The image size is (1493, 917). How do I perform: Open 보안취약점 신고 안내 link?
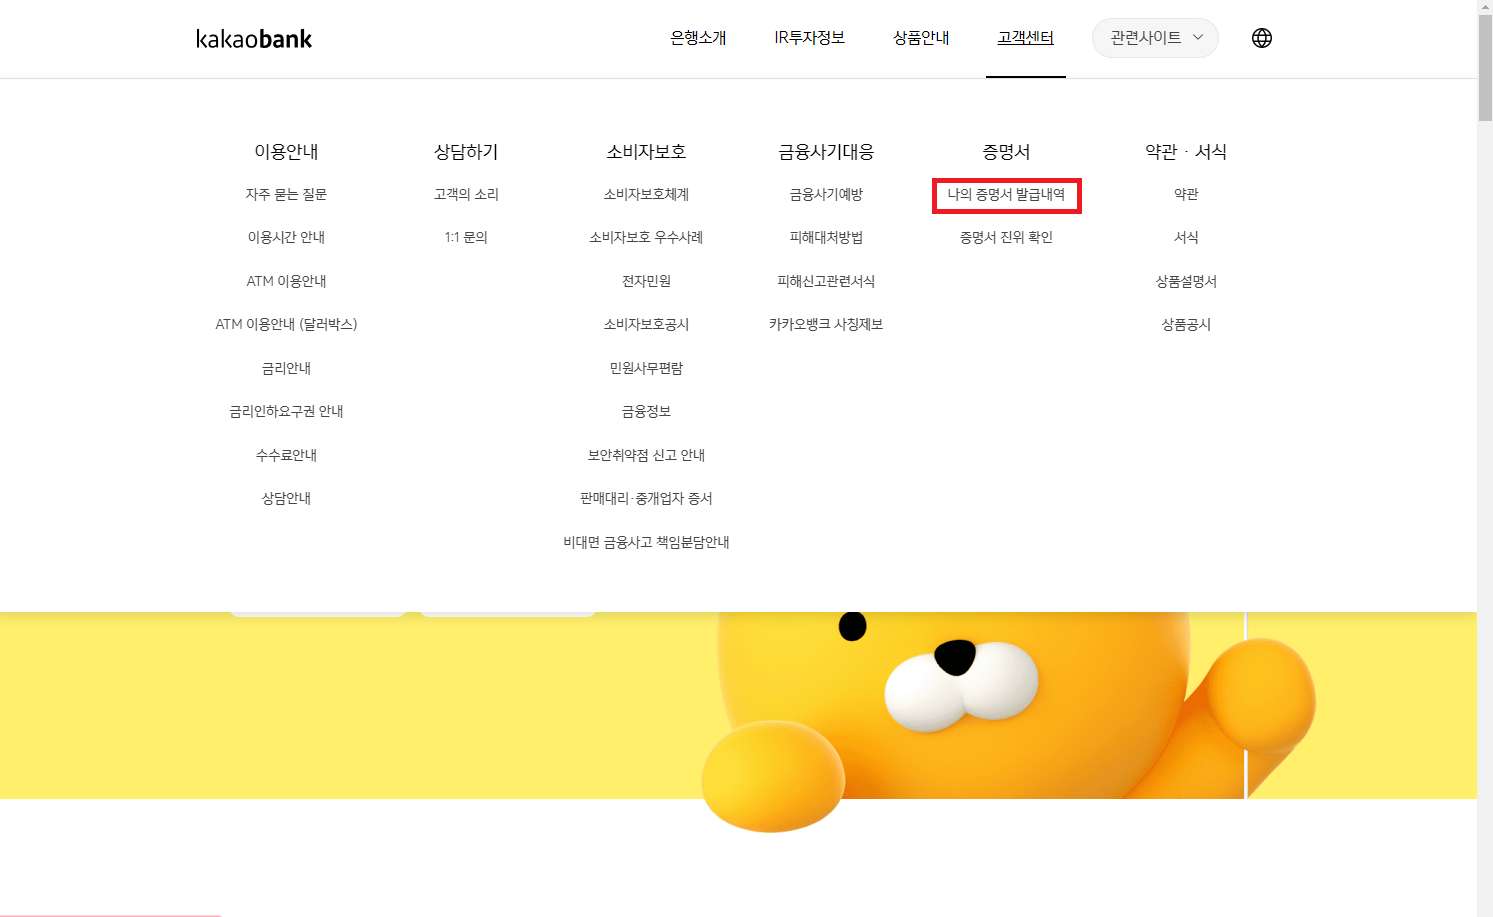[x=646, y=455]
